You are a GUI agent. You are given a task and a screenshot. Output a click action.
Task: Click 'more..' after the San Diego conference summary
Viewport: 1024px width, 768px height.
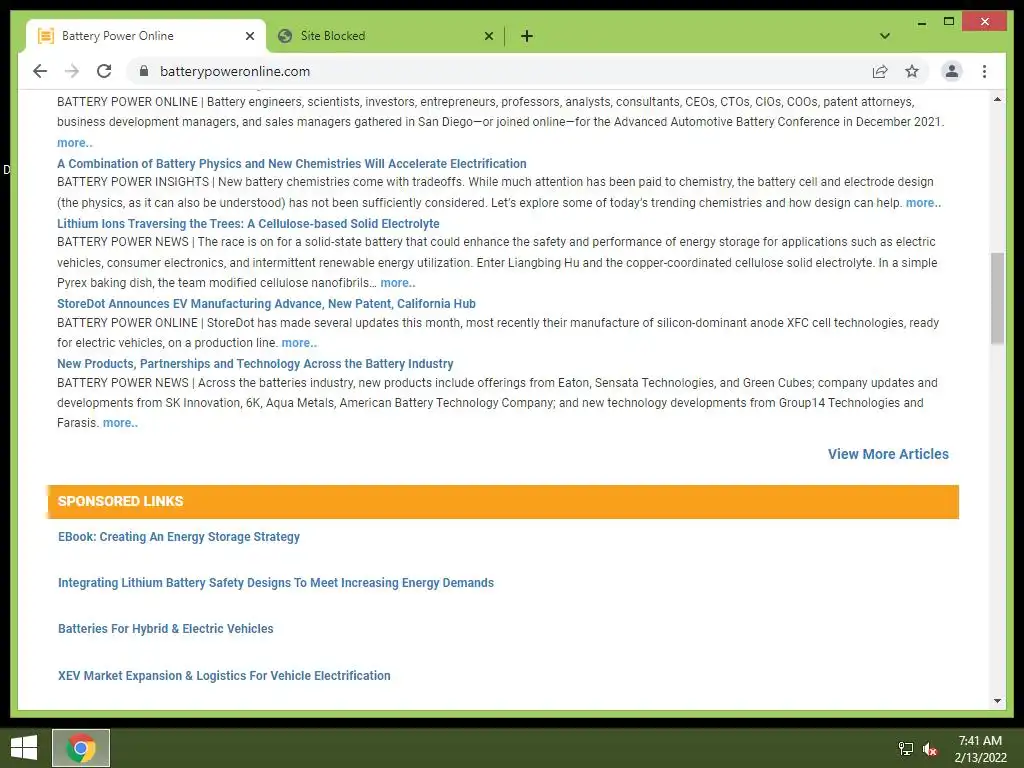coord(74,143)
